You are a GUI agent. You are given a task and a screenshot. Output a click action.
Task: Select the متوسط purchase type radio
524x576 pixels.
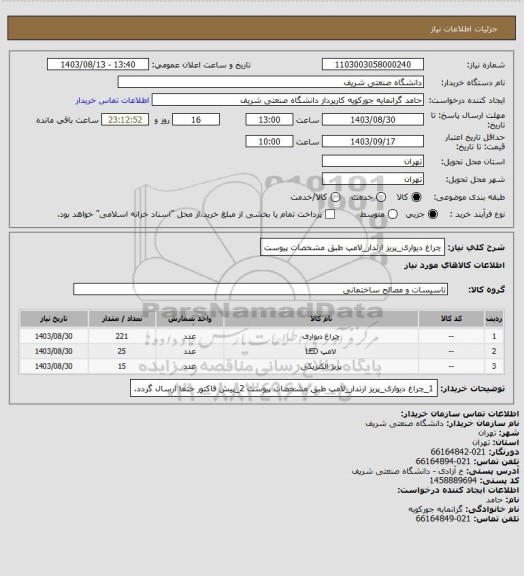393,214
